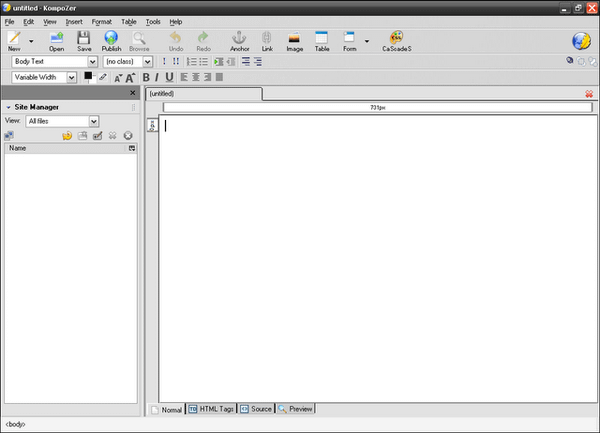This screenshot has height=433, width=600.
Task: Open the Format menu
Action: coord(102,22)
